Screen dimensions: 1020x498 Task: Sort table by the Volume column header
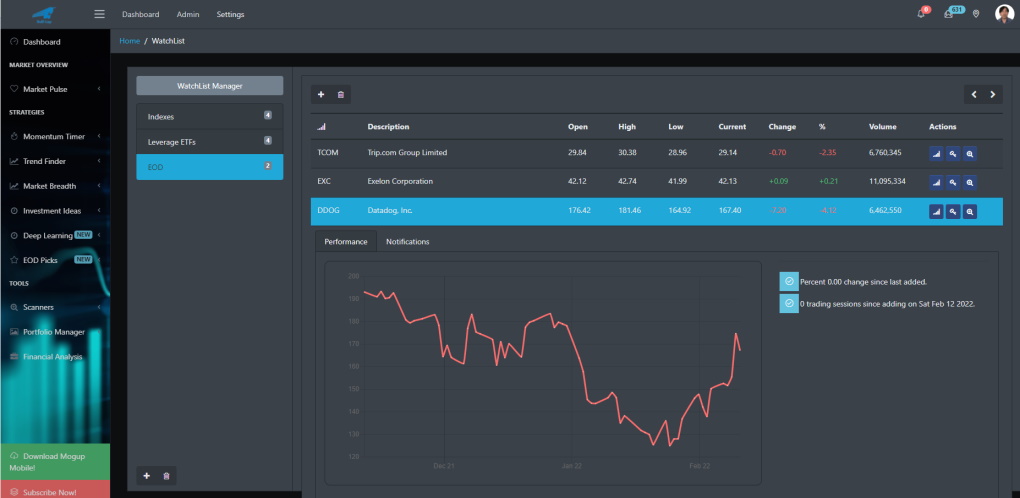(x=882, y=127)
